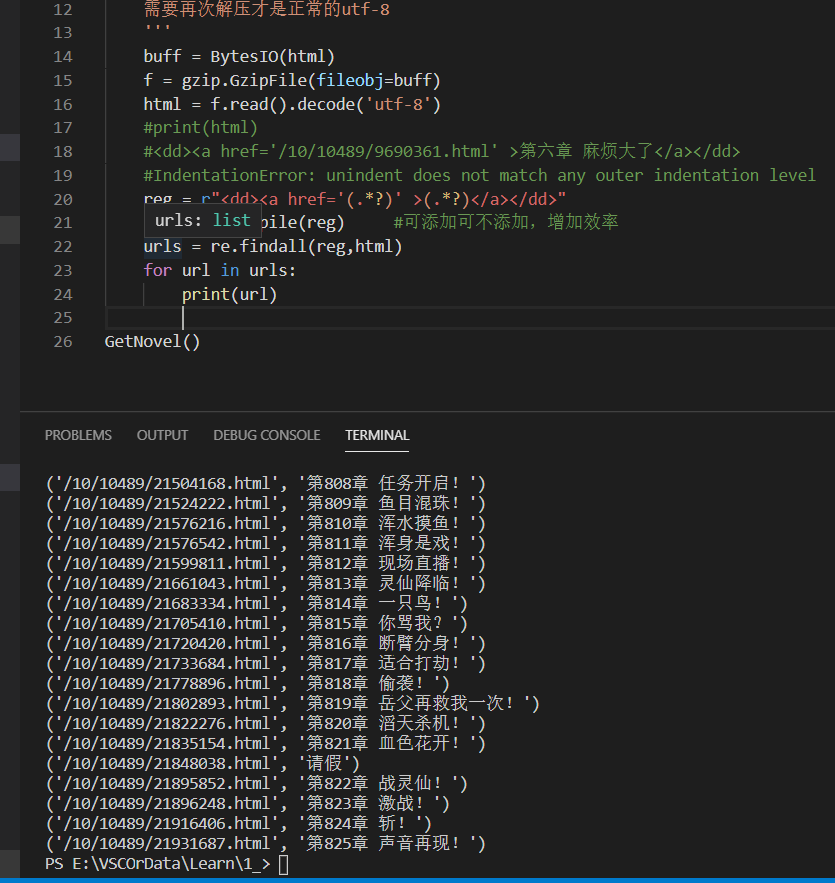Viewport: 835px width, 883px height.
Task: Click the '#print(html)' comment line
Action: [200, 128]
